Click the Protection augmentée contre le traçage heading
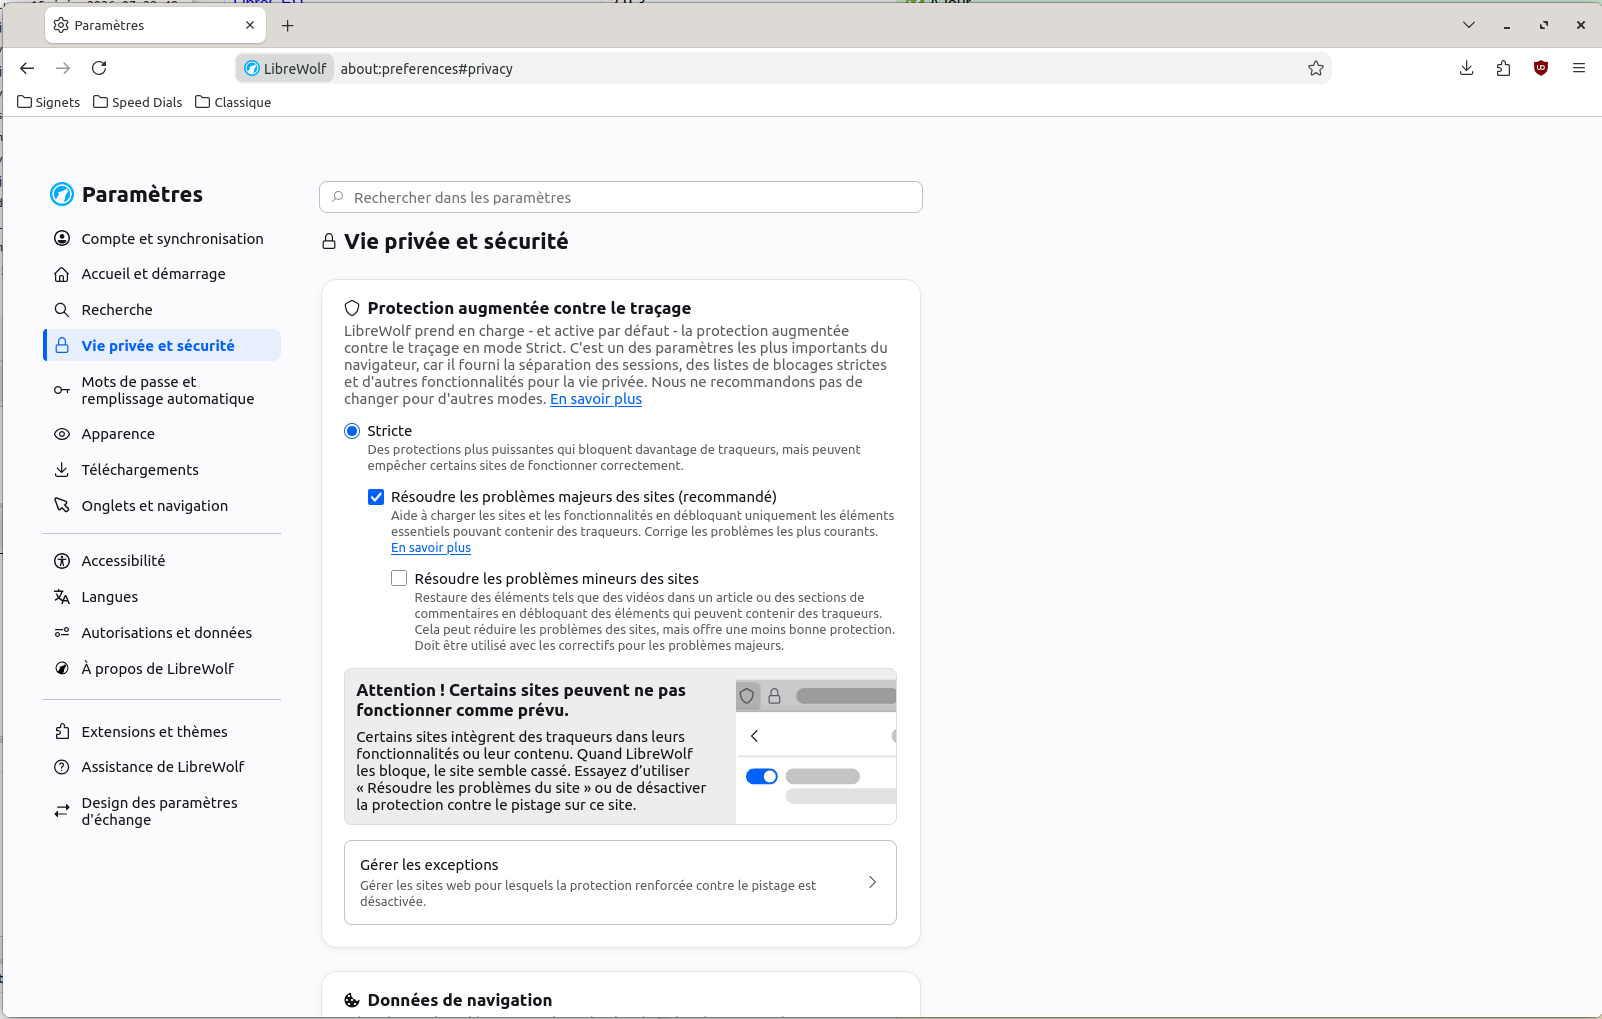The width and height of the screenshot is (1602, 1019). click(x=529, y=308)
